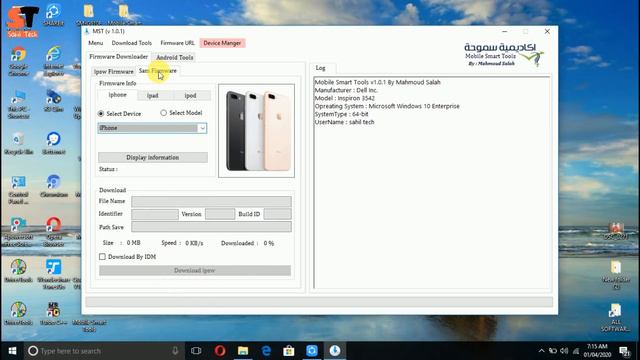Open ALL SOFTWARE folder on desktop
640x360 pixels.
[x=615, y=318]
